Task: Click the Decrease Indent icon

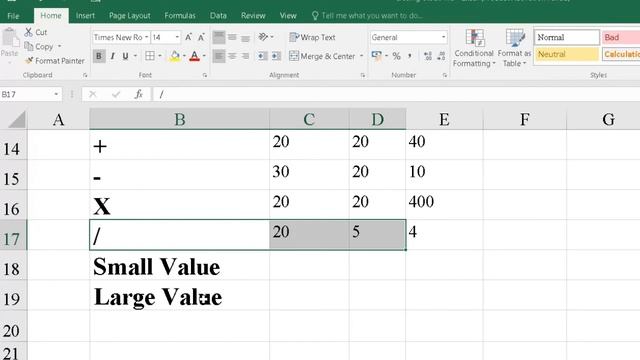Action: (262, 56)
